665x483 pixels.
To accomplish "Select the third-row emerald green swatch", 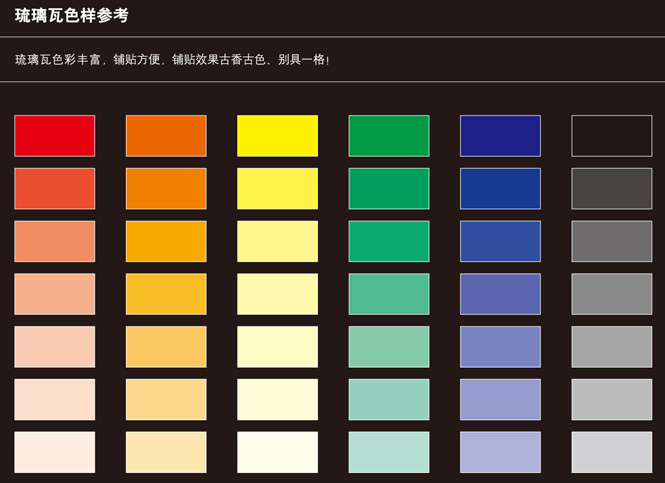I will tap(389, 241).
